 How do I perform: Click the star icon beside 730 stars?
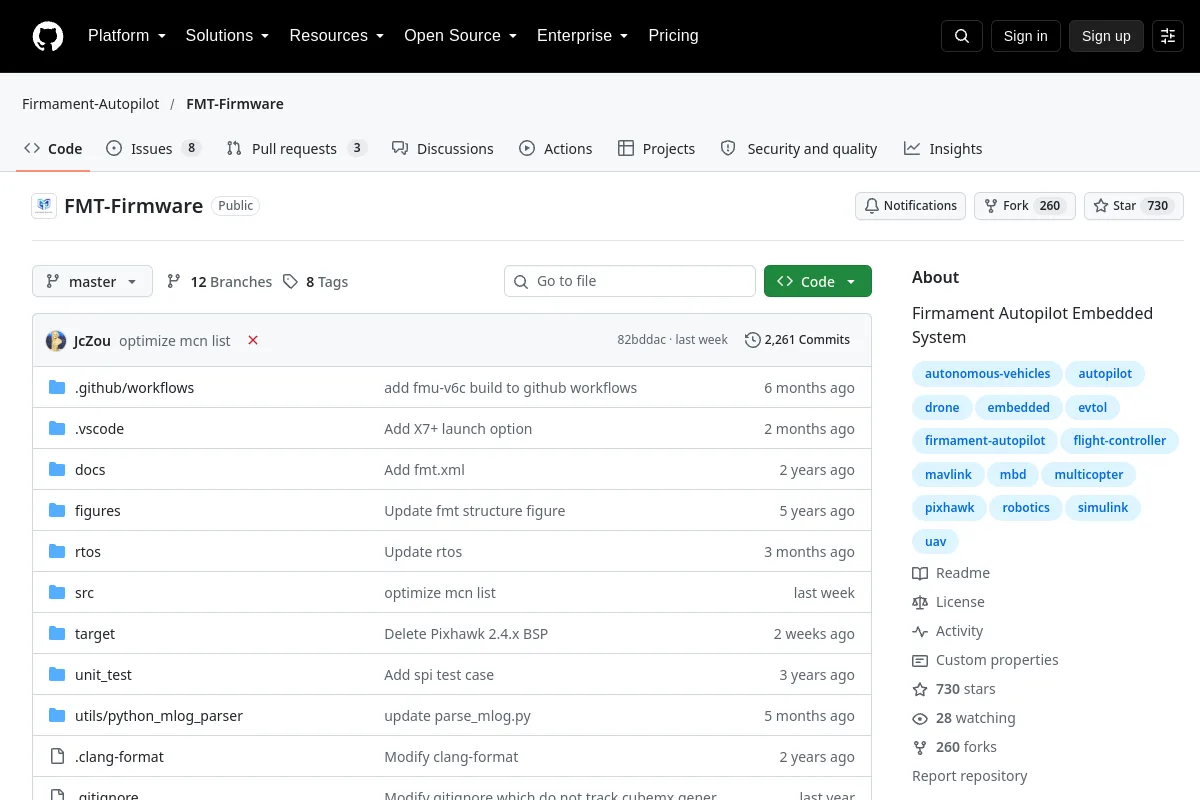(920, 689)
